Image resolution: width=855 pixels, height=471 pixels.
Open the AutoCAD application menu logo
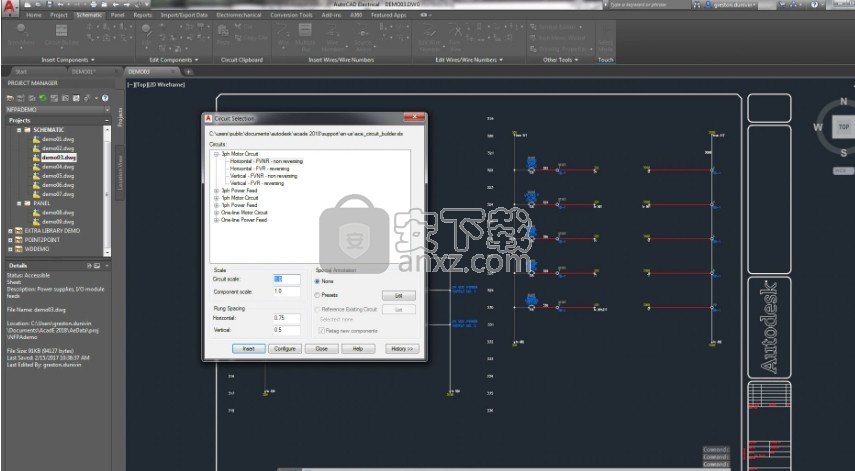tap(10, 7)
